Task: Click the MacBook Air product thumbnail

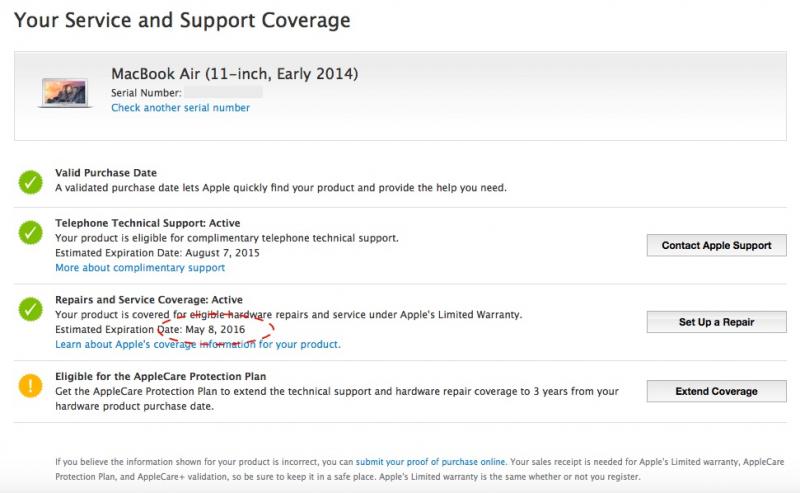Action: [65, 93]
